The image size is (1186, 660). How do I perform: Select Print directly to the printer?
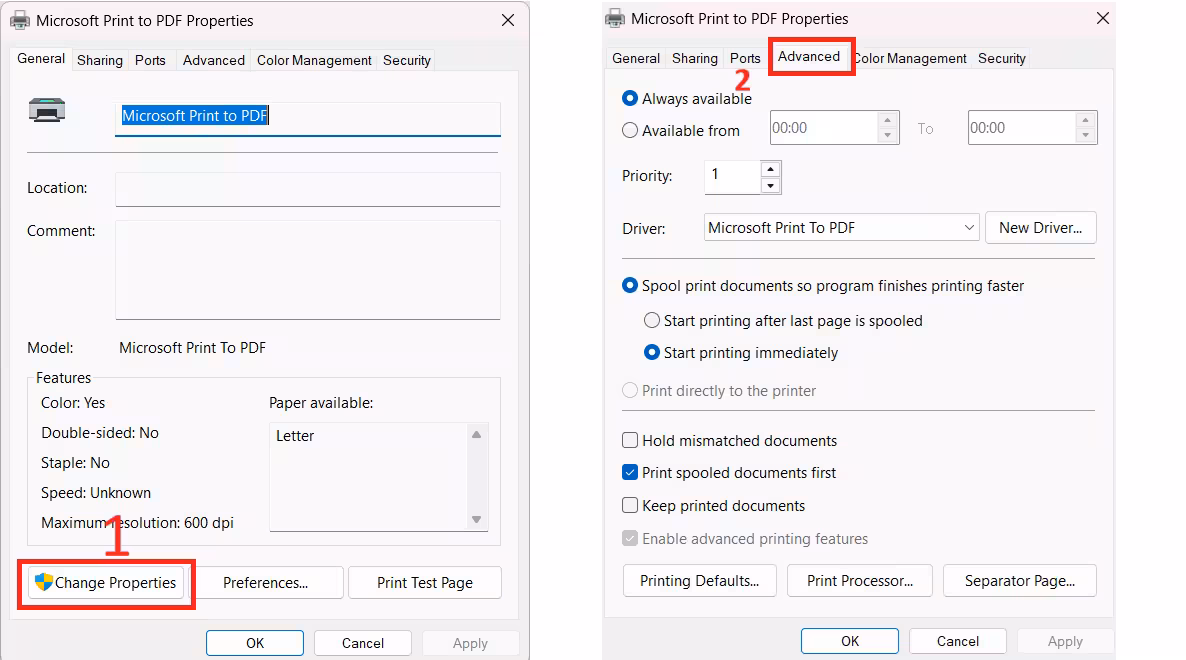pos(629,391)
